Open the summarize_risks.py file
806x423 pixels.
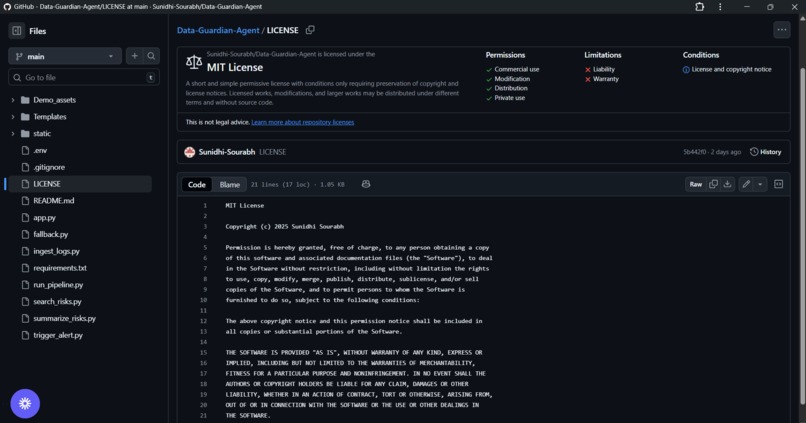65,318
